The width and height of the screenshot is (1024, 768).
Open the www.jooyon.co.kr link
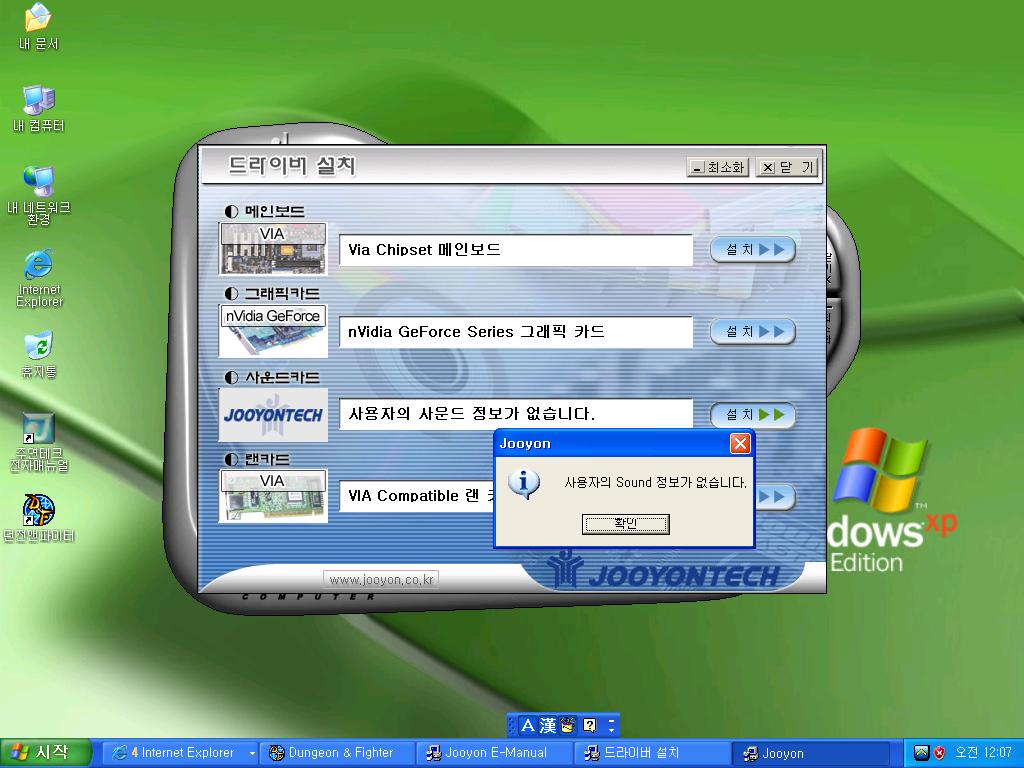pyautogui.click(x=381, y=579)
